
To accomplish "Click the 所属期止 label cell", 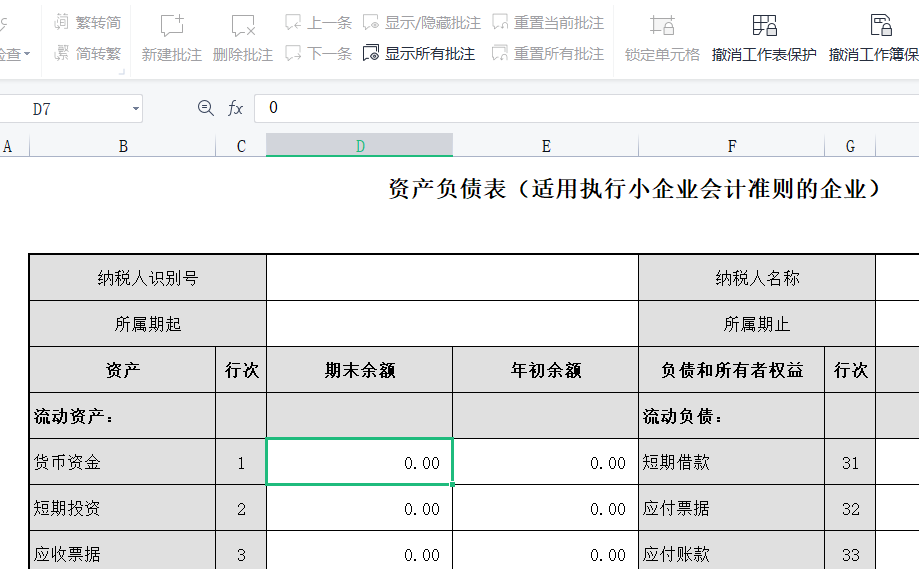I will point(757,323).
